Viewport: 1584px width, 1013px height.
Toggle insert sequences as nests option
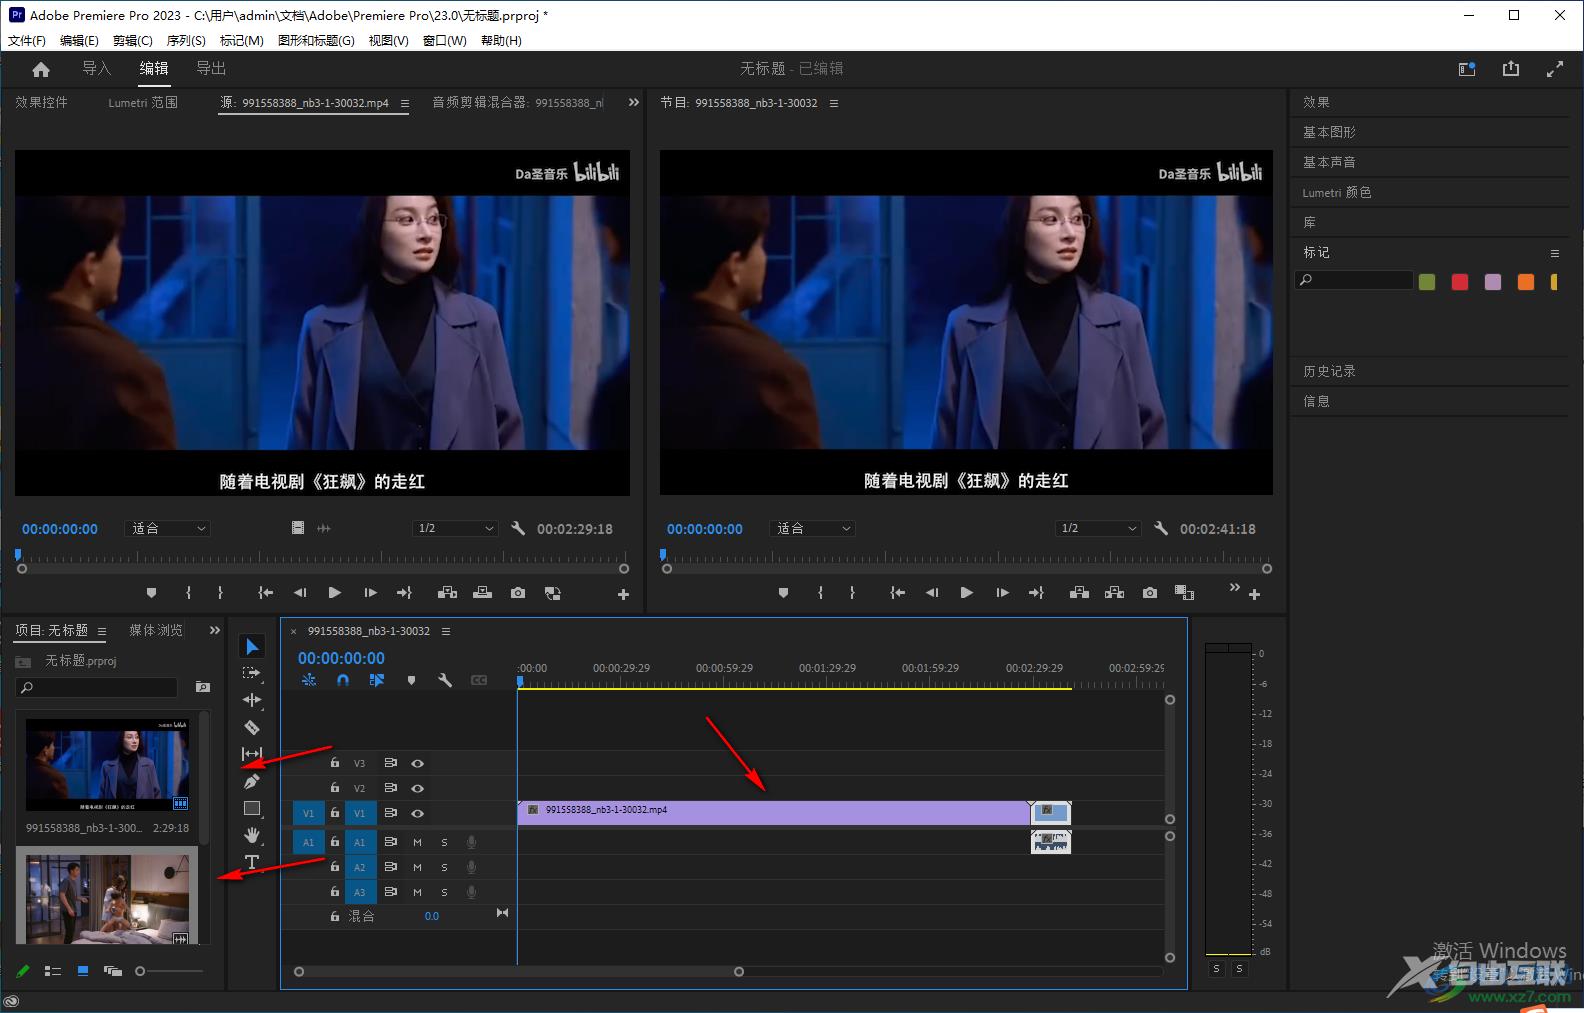(309, 680)
